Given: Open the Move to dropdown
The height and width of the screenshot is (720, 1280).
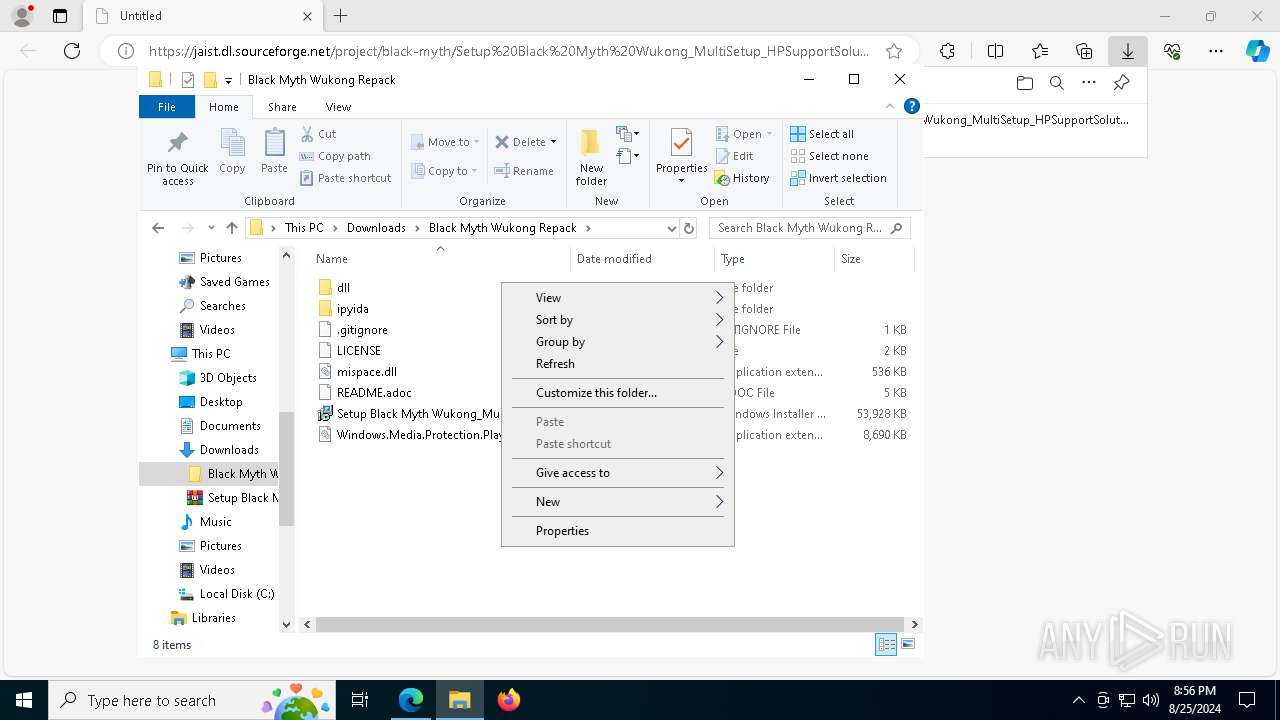Looking at the screenshot, I should pos(445,142).
